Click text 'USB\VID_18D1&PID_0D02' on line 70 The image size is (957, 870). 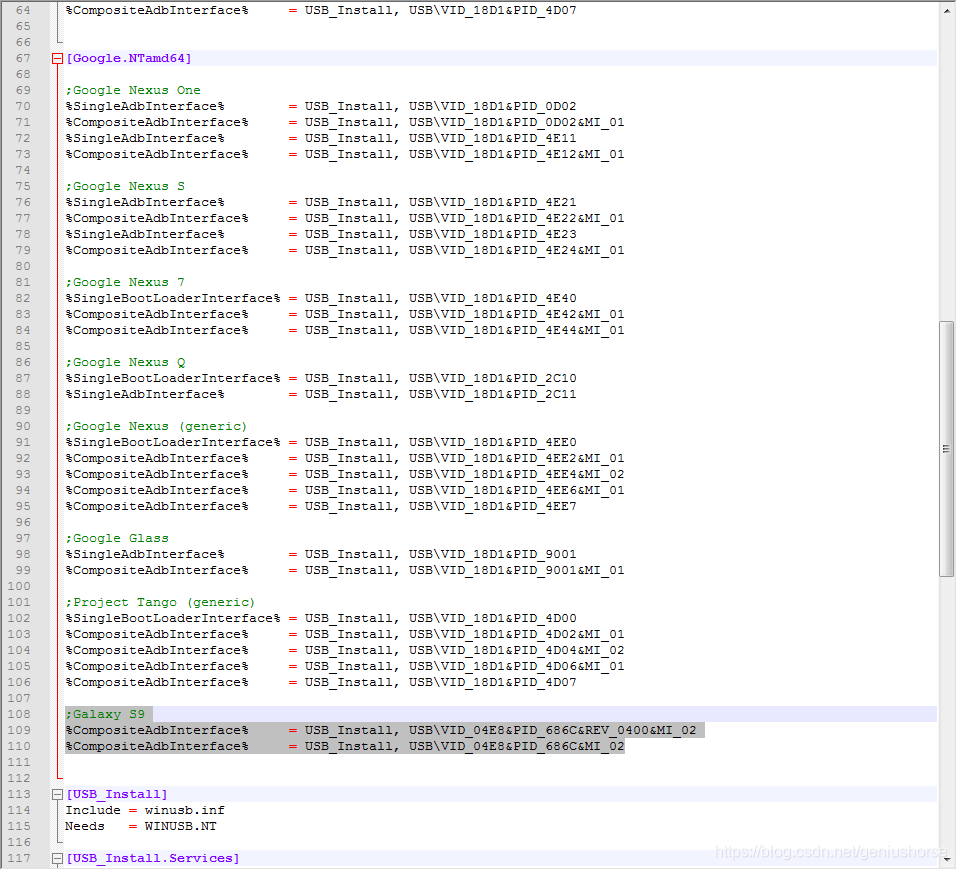click(x=493, y=106)
